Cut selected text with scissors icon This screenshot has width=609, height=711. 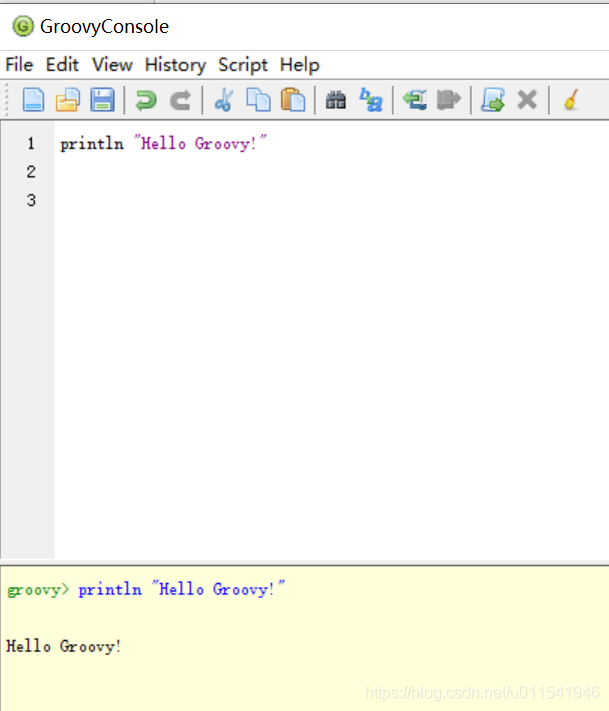(x=224, y=100)
